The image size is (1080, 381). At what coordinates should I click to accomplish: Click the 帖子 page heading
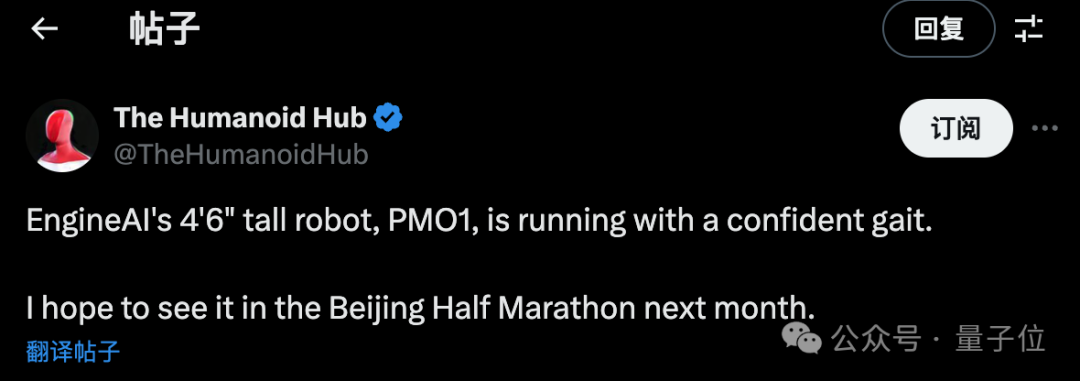click(165, 30)
